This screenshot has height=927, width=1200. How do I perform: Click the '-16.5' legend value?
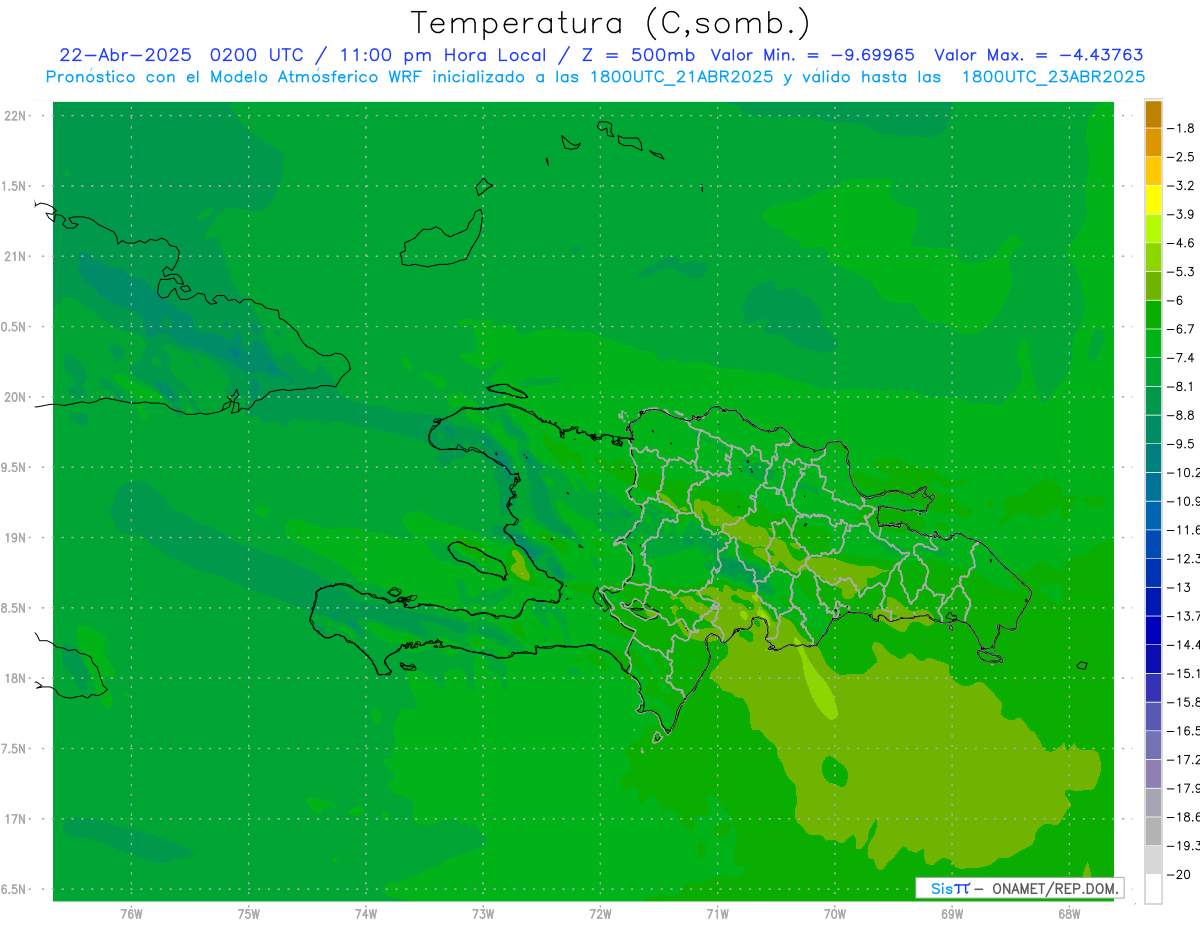[x=1184, y=731]
